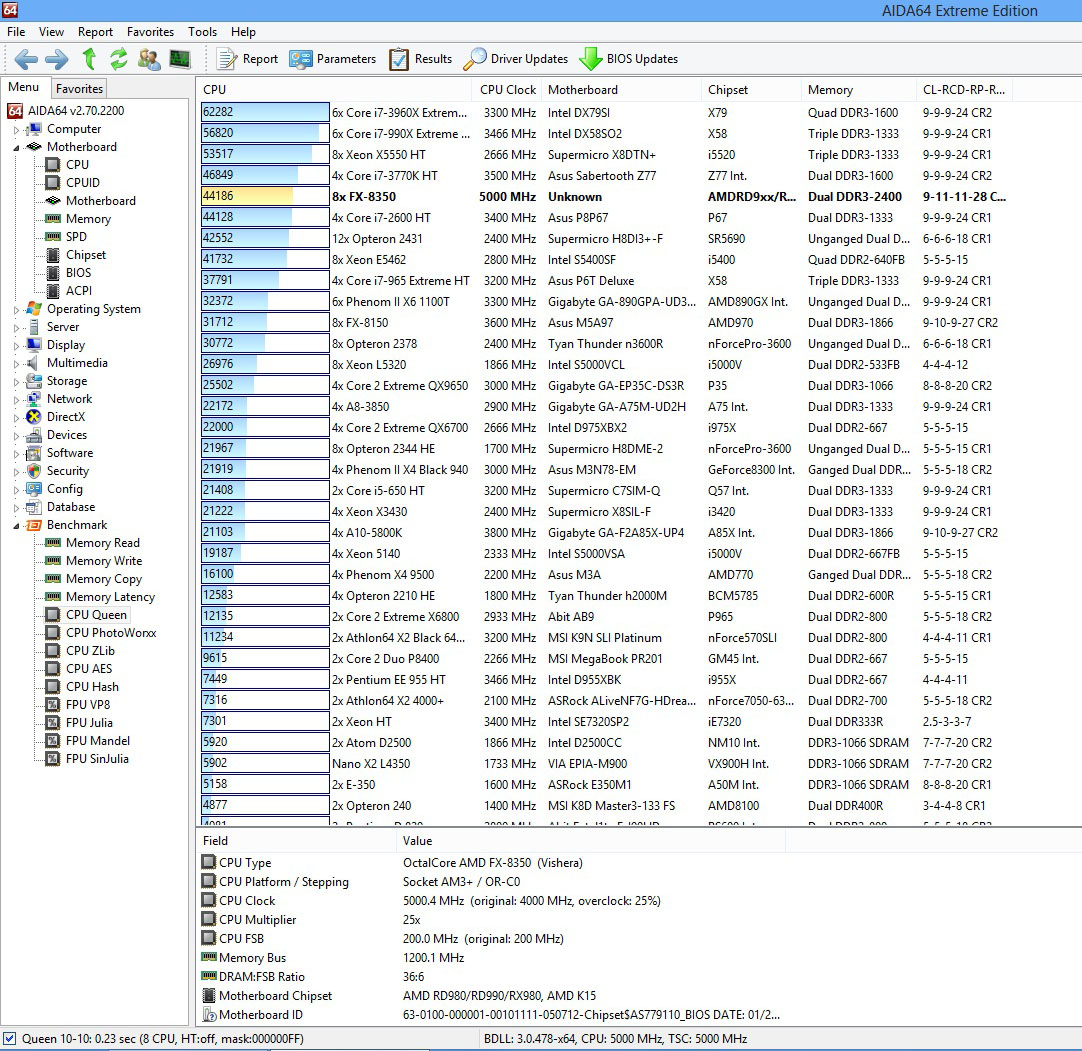
Task: Click the green Up arrow icon
Action: coord(89,59)
